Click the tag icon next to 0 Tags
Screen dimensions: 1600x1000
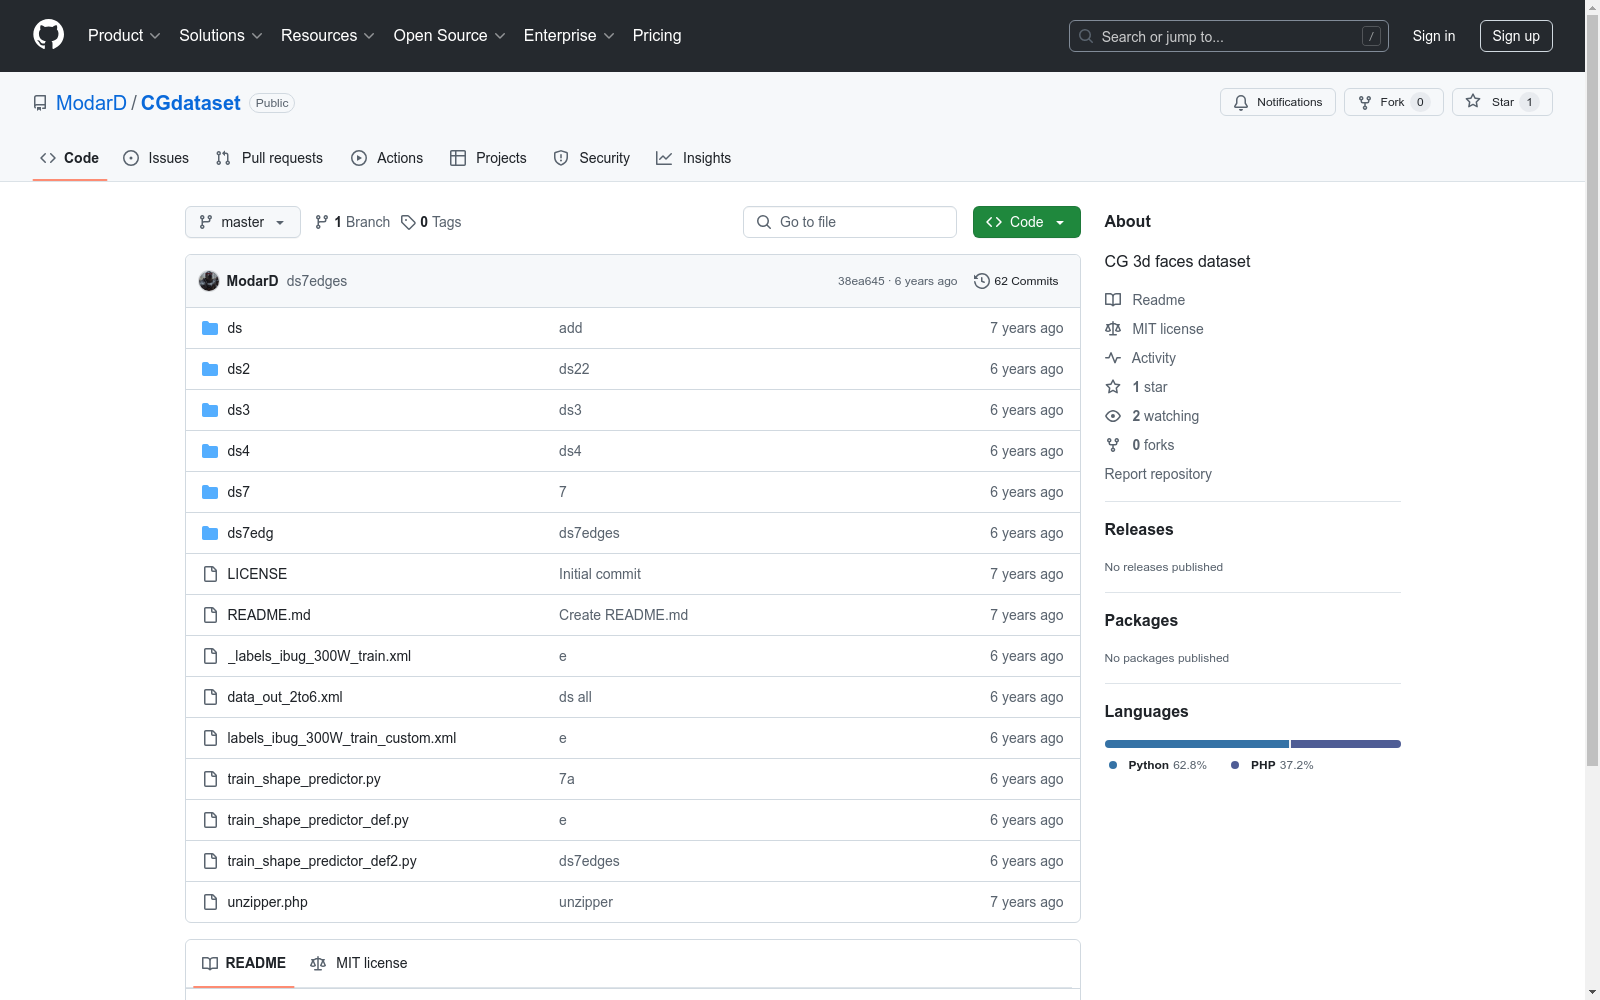point(408,222)
